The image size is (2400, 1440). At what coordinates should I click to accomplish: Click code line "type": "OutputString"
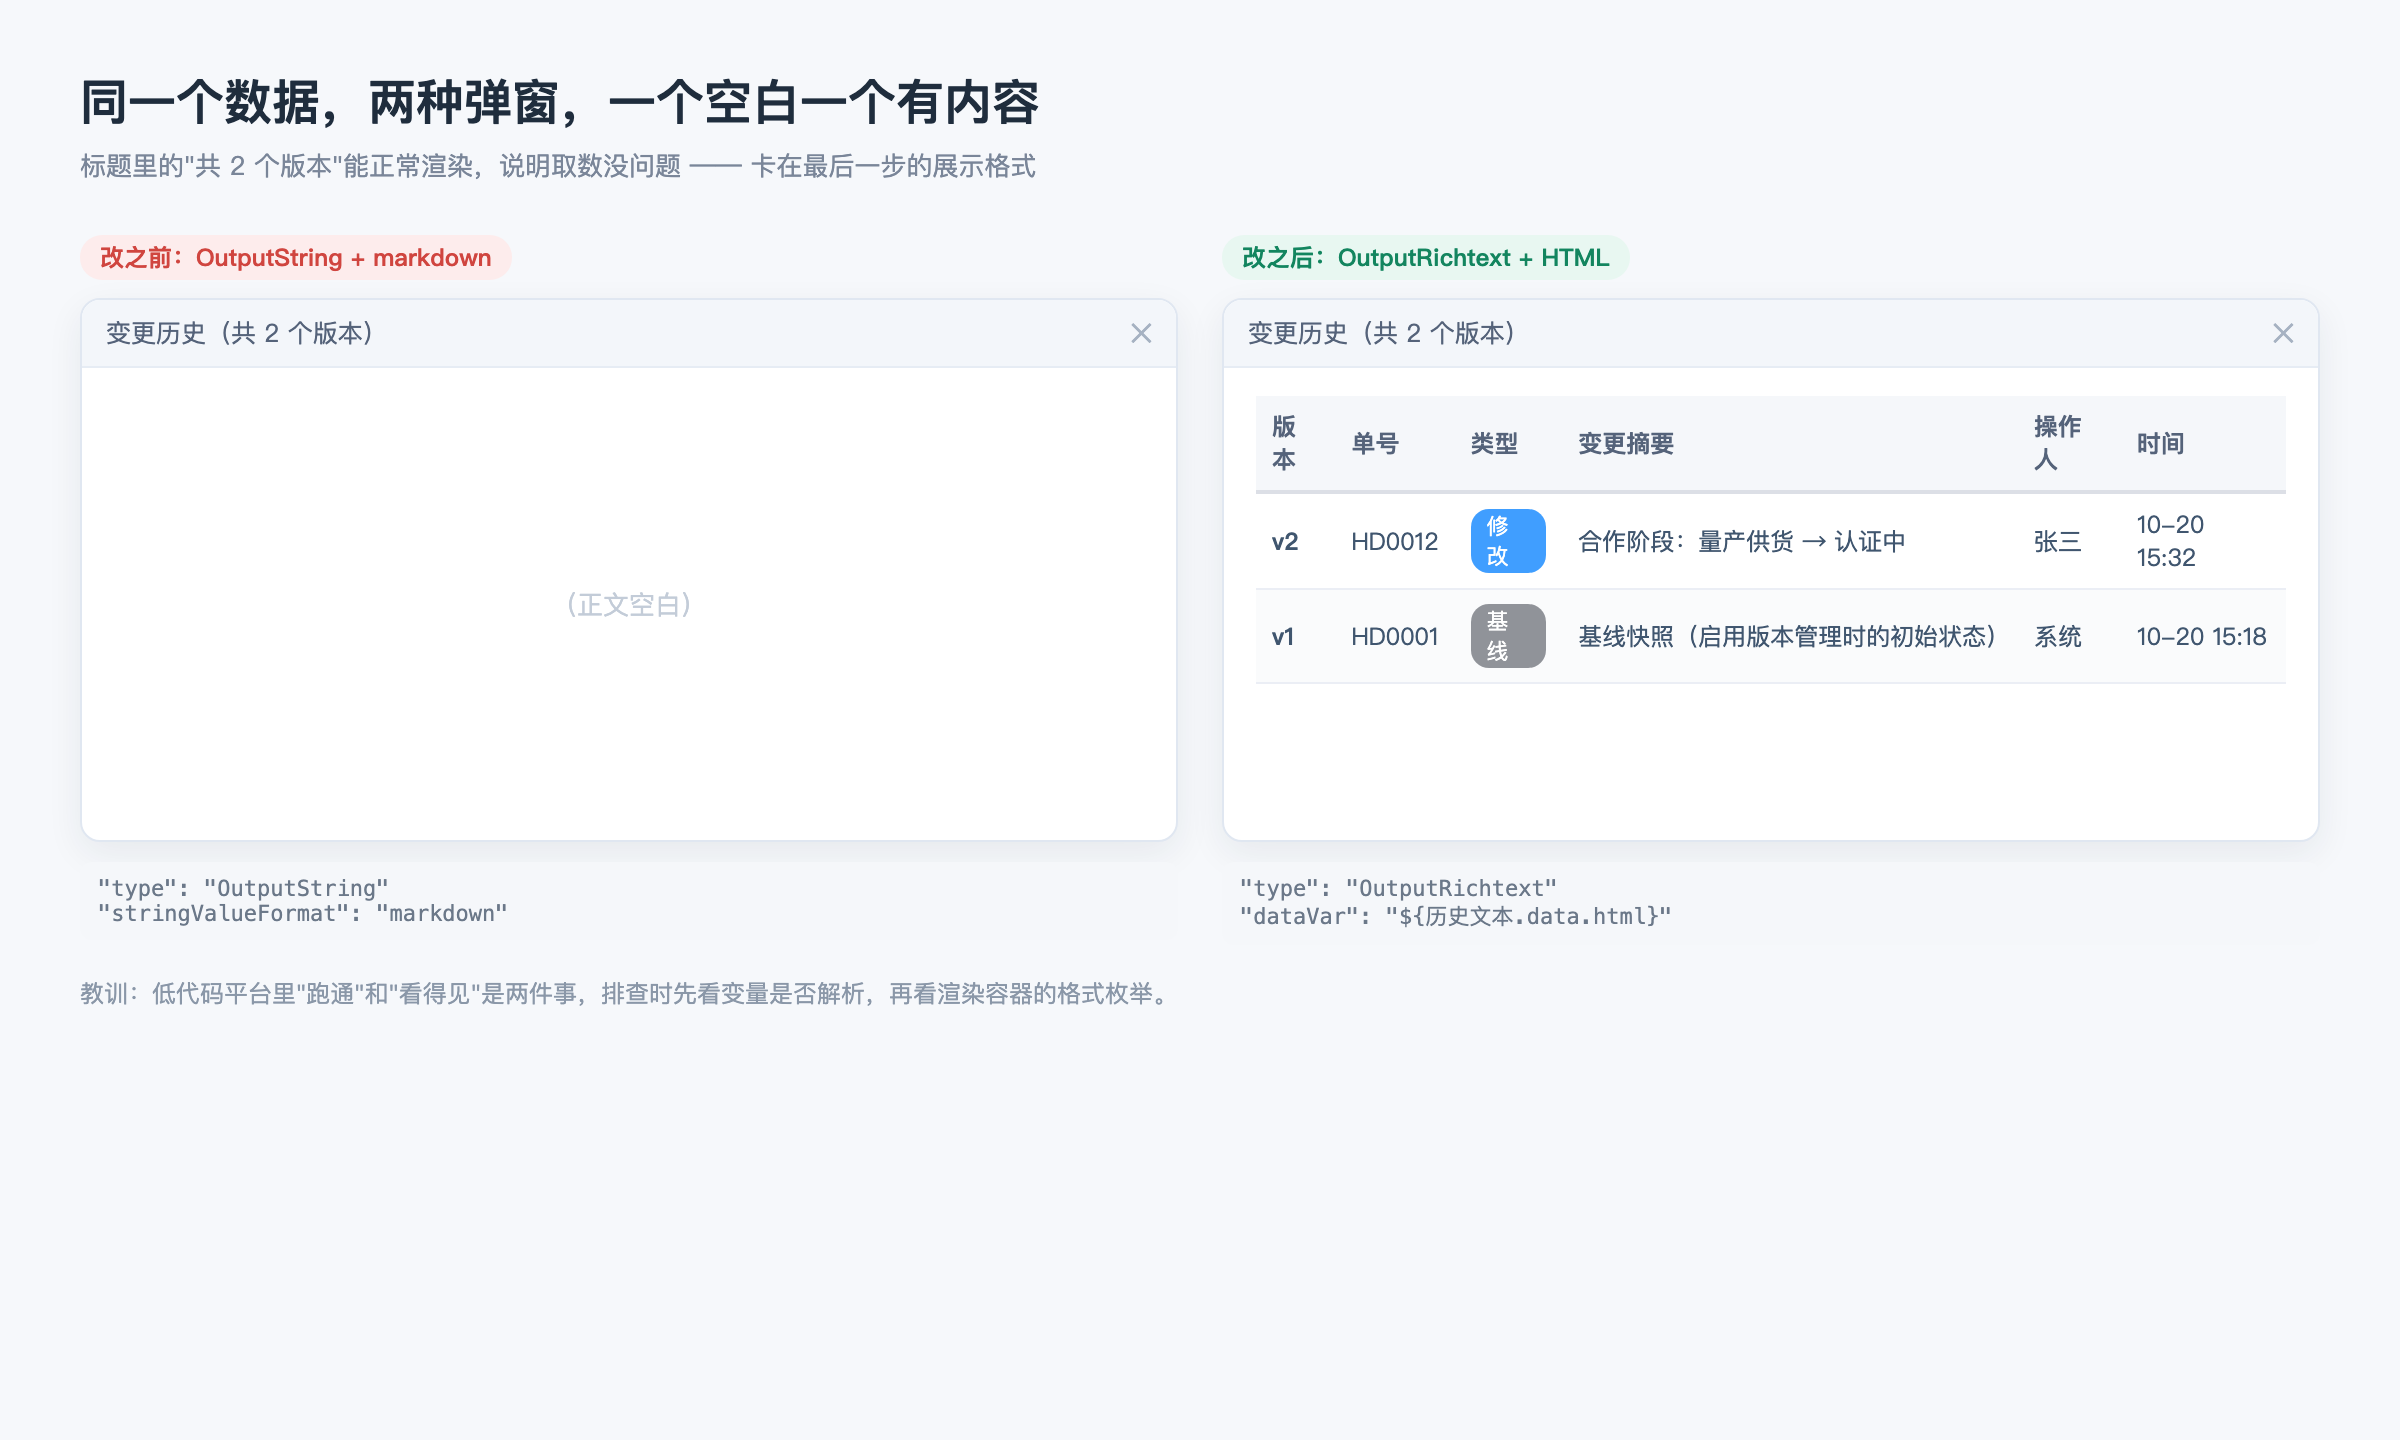(x=243, y=888)
